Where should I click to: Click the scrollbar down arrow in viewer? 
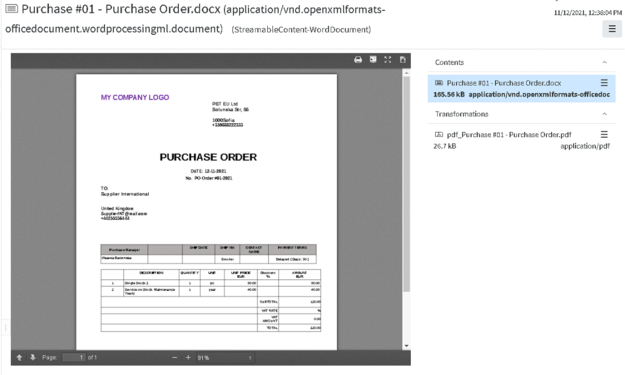(406, 346)
